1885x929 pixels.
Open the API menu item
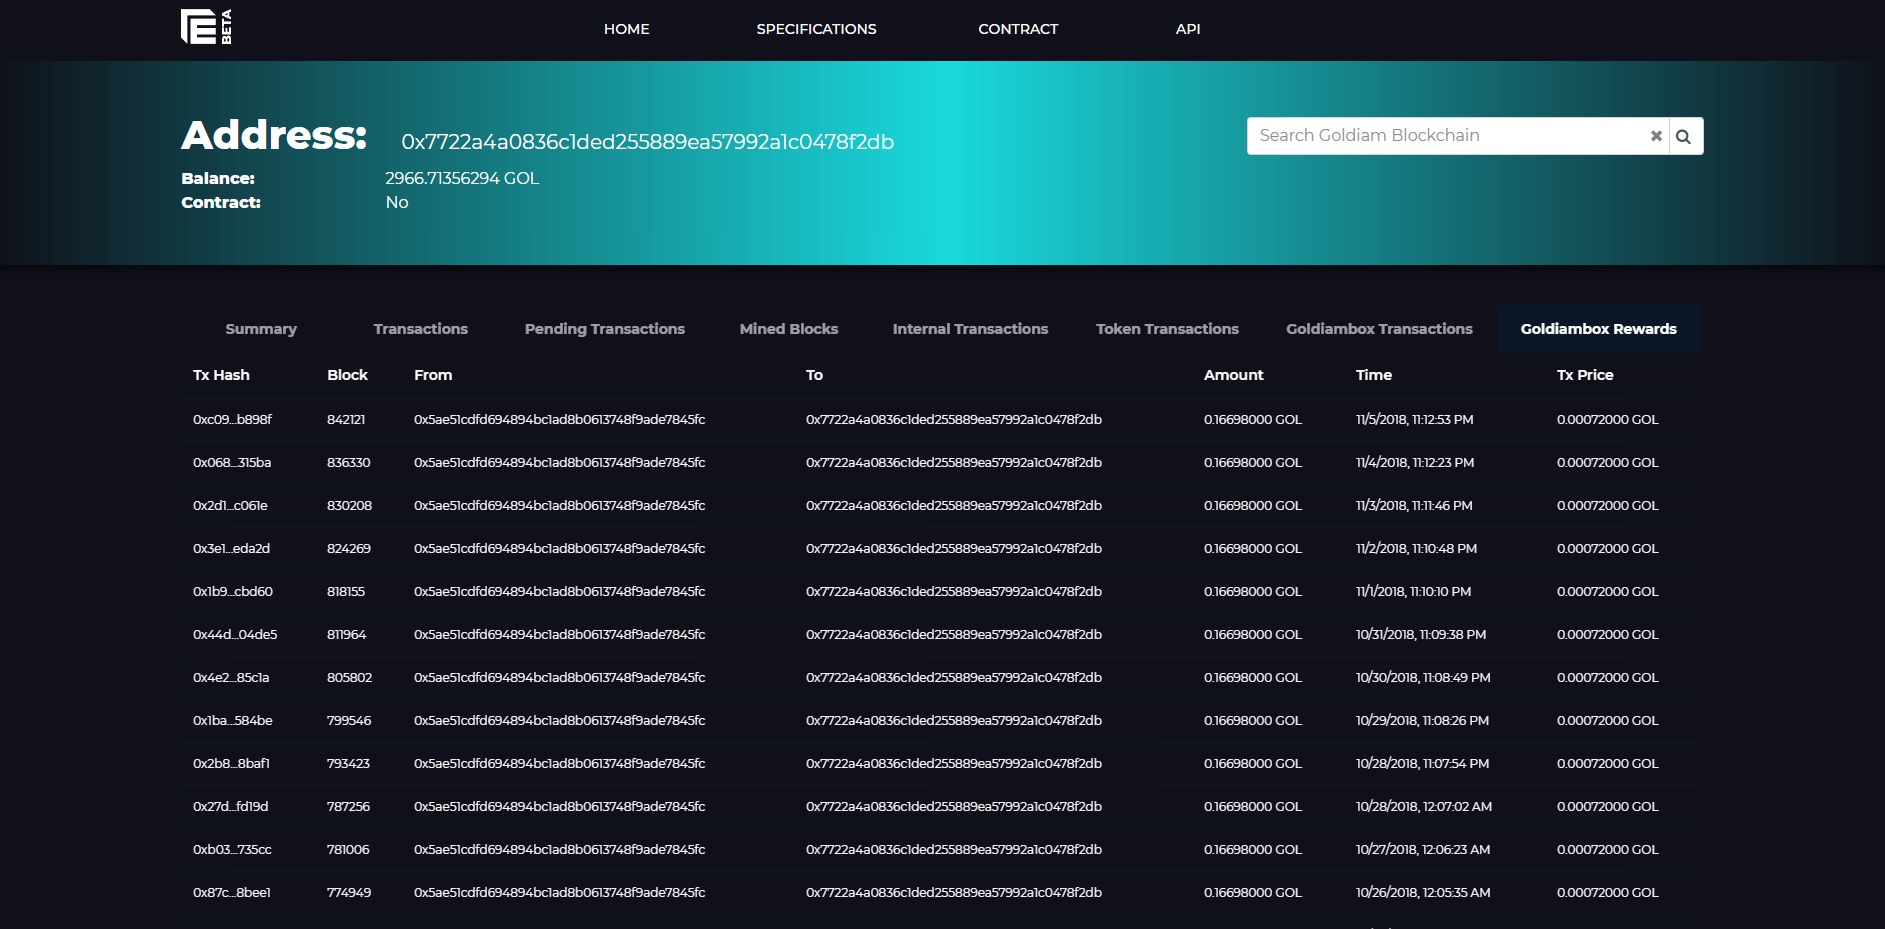[1188, 29]
